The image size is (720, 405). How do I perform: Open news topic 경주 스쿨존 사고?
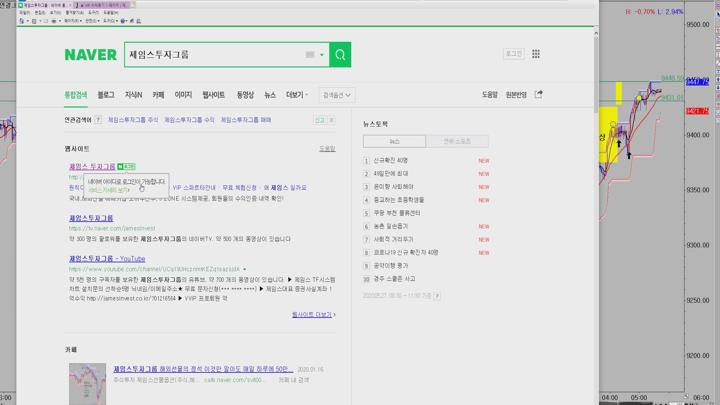[x=394, y=279]
